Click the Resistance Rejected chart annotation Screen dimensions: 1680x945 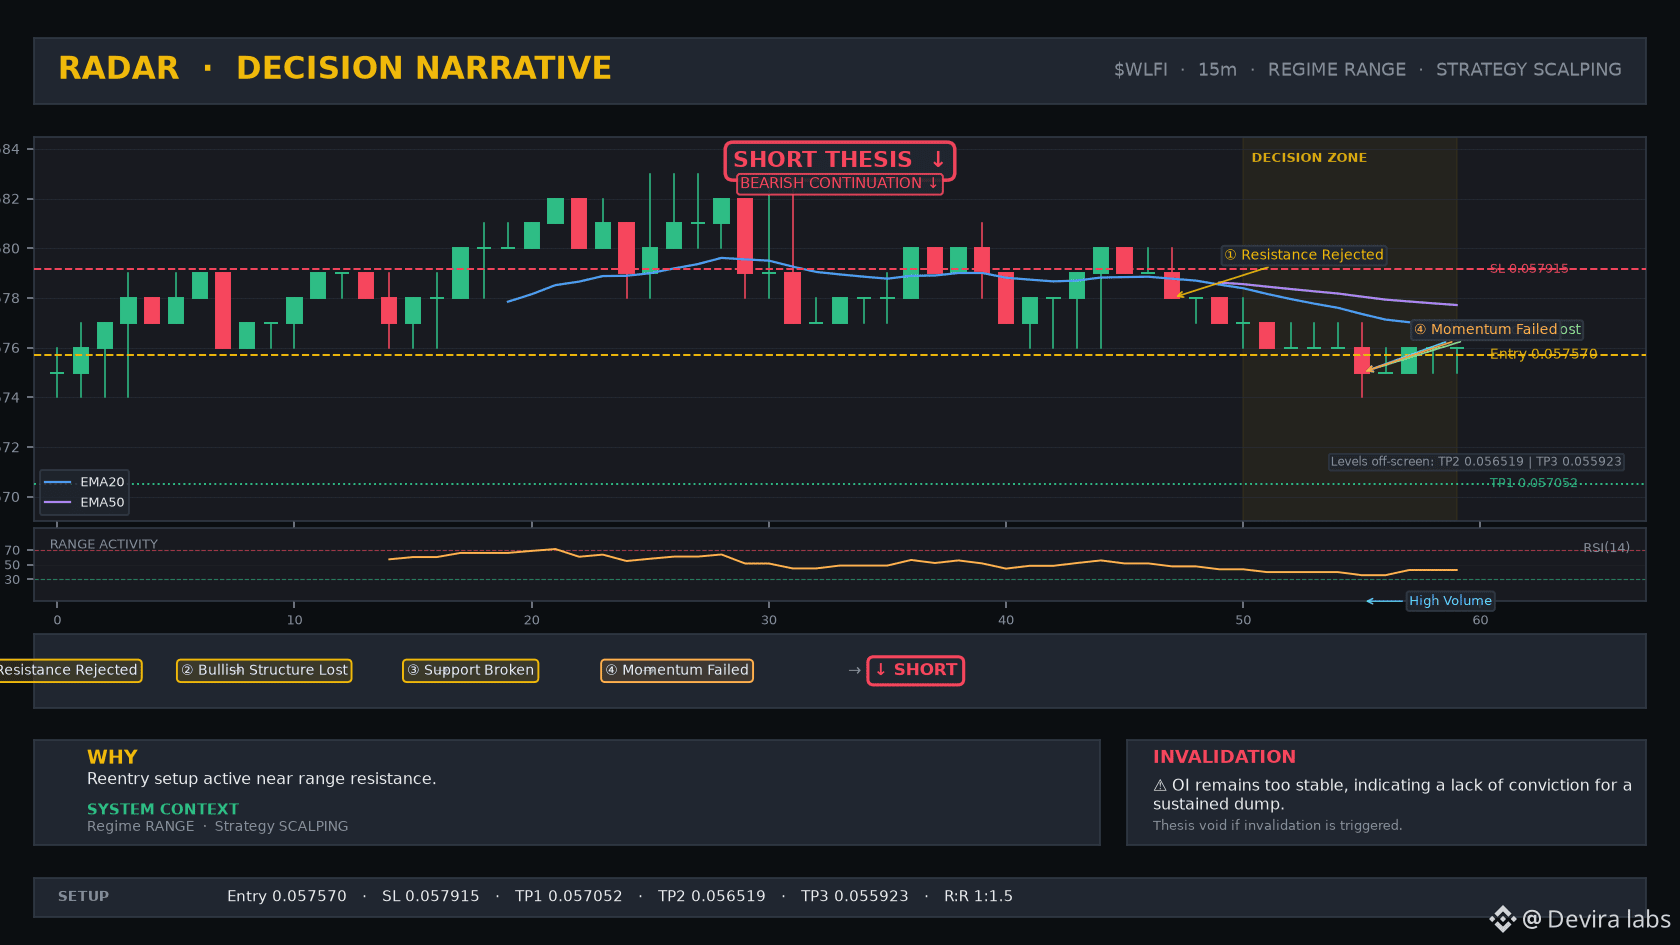click(1304, 255)
